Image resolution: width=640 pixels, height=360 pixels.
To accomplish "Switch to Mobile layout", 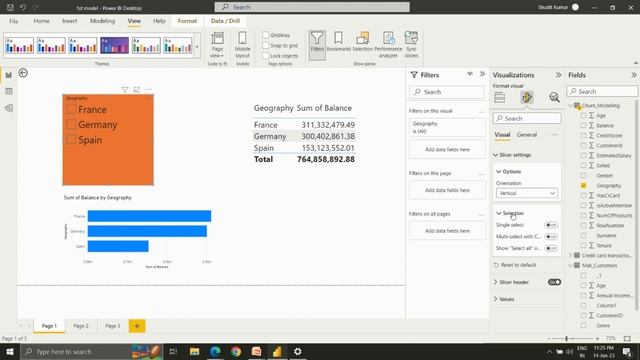I will tap(242, 45).
